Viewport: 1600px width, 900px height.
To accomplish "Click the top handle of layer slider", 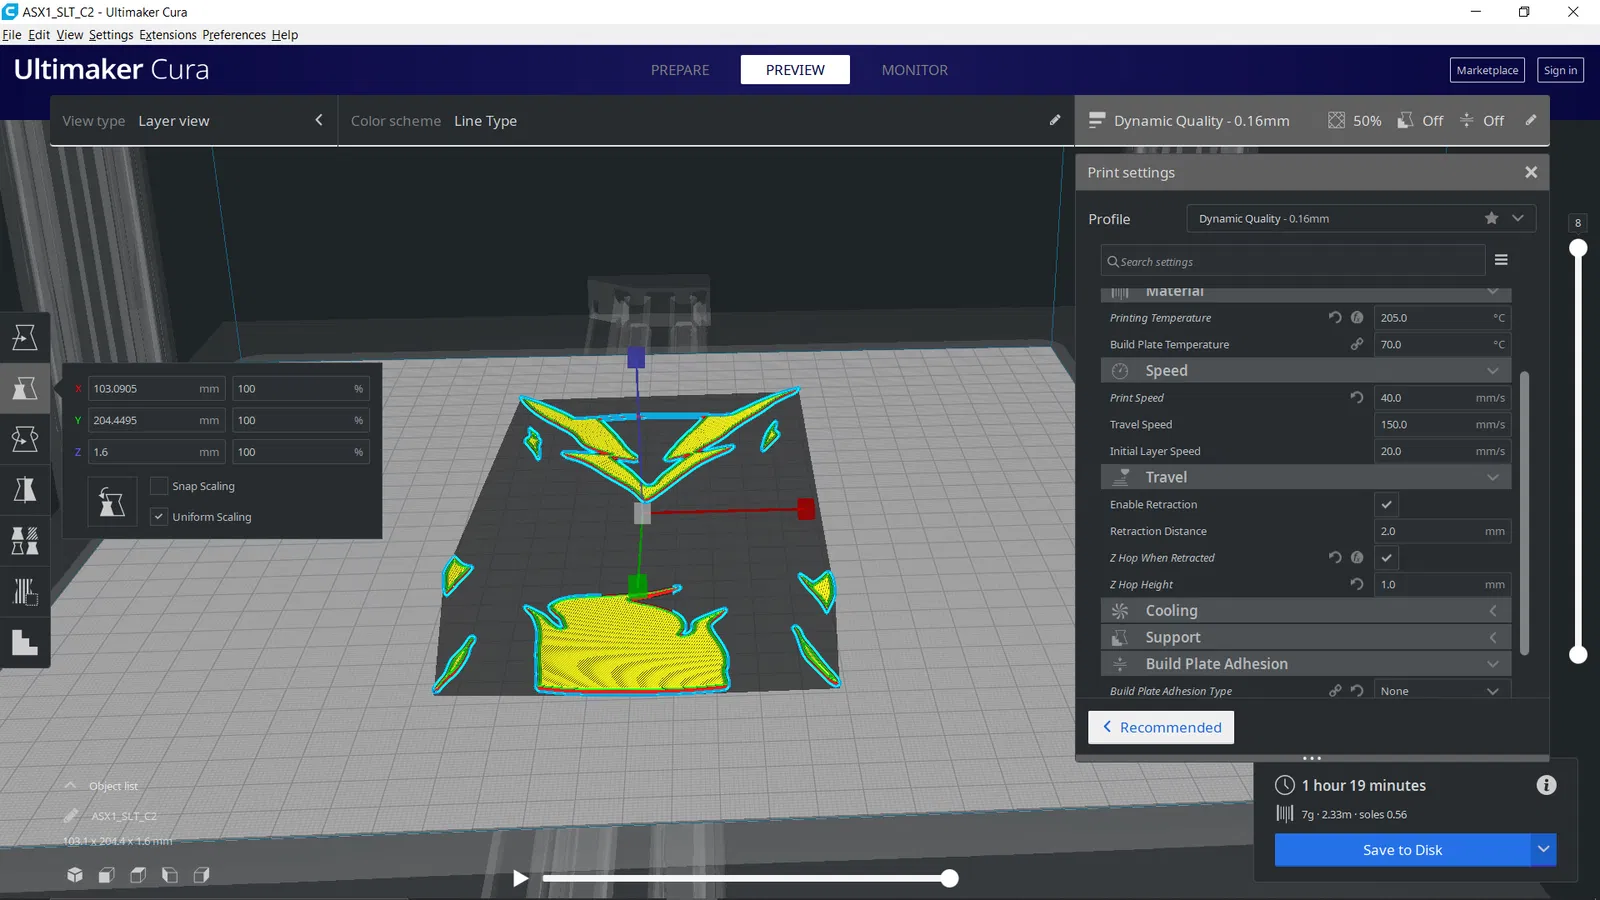I will [x=1578, y=248].
